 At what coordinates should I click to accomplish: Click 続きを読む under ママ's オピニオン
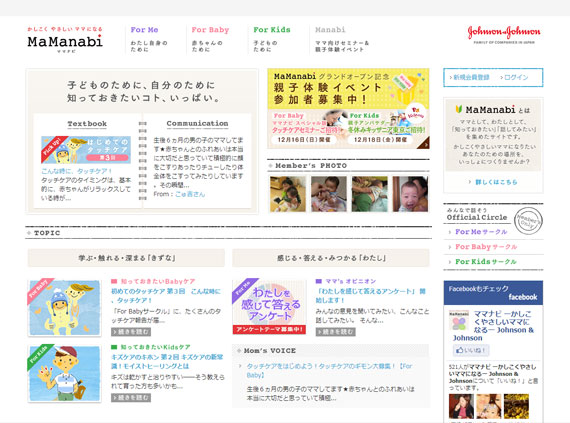point(336,332)
